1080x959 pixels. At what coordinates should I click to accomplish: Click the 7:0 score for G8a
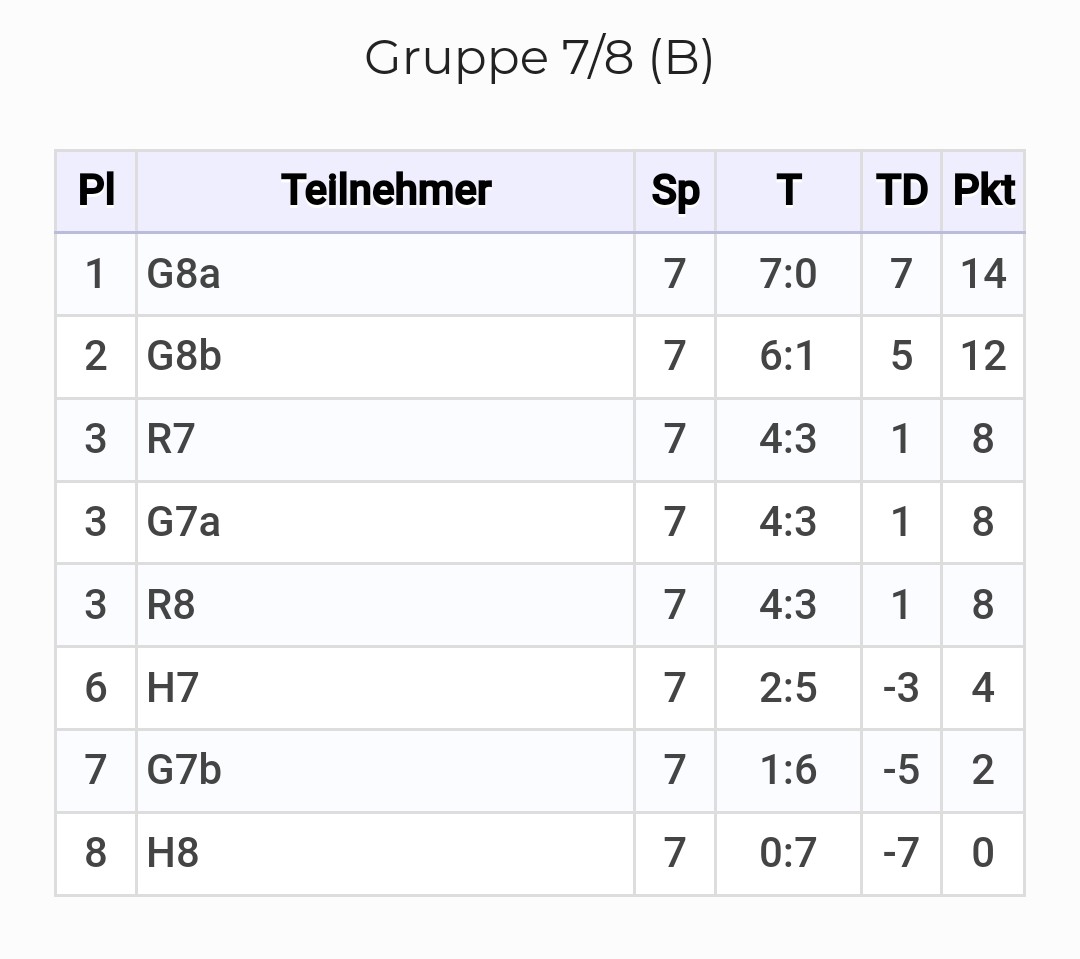click(x=788, y=274)
